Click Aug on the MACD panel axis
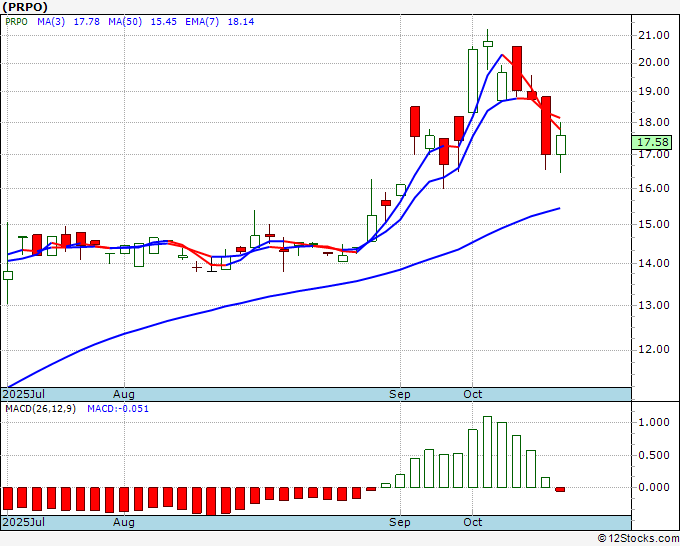 coord(124,522)
